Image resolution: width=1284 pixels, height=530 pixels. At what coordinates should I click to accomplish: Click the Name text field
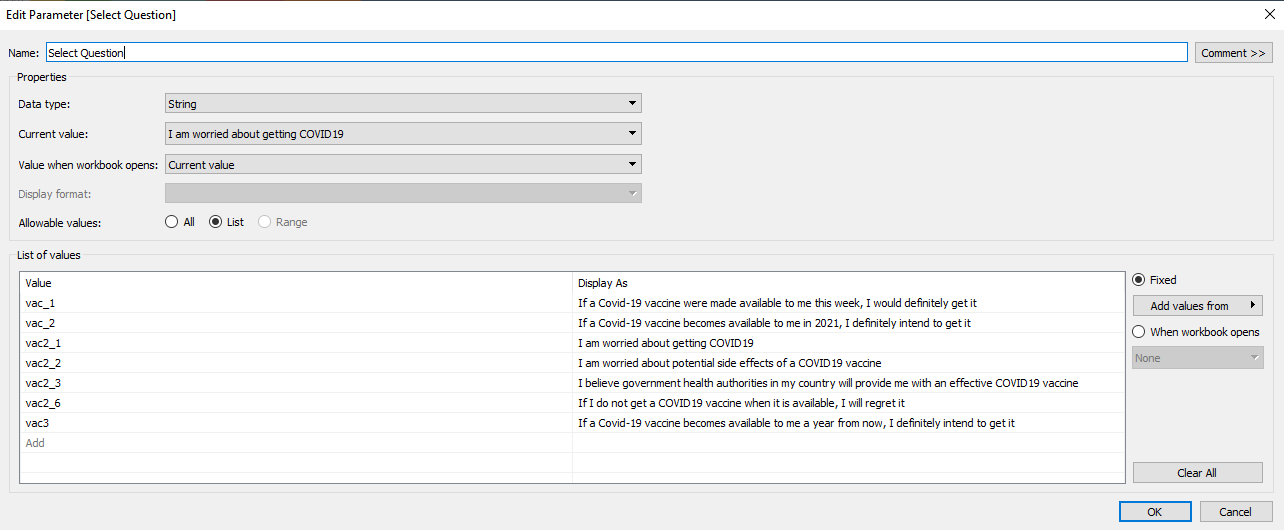coord(616,53)
